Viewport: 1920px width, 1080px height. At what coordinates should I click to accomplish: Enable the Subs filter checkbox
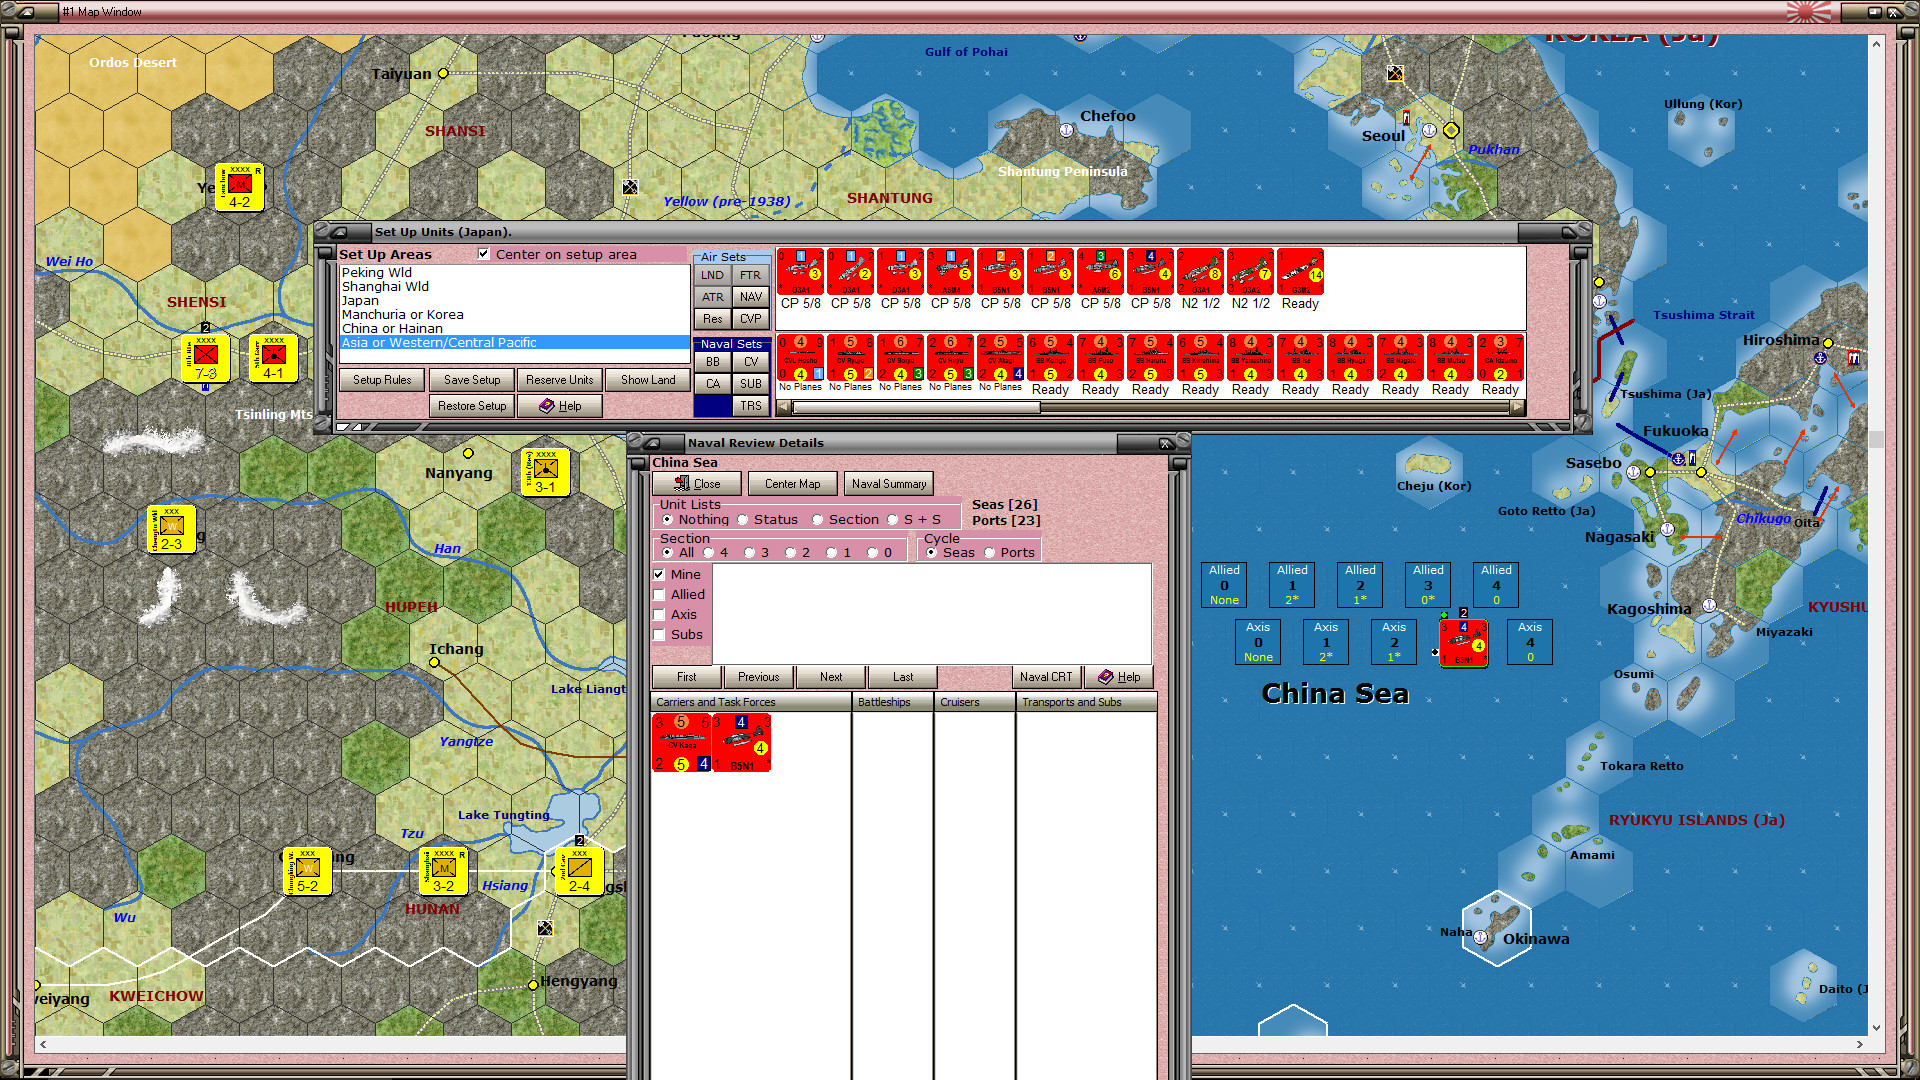point(660,635)
